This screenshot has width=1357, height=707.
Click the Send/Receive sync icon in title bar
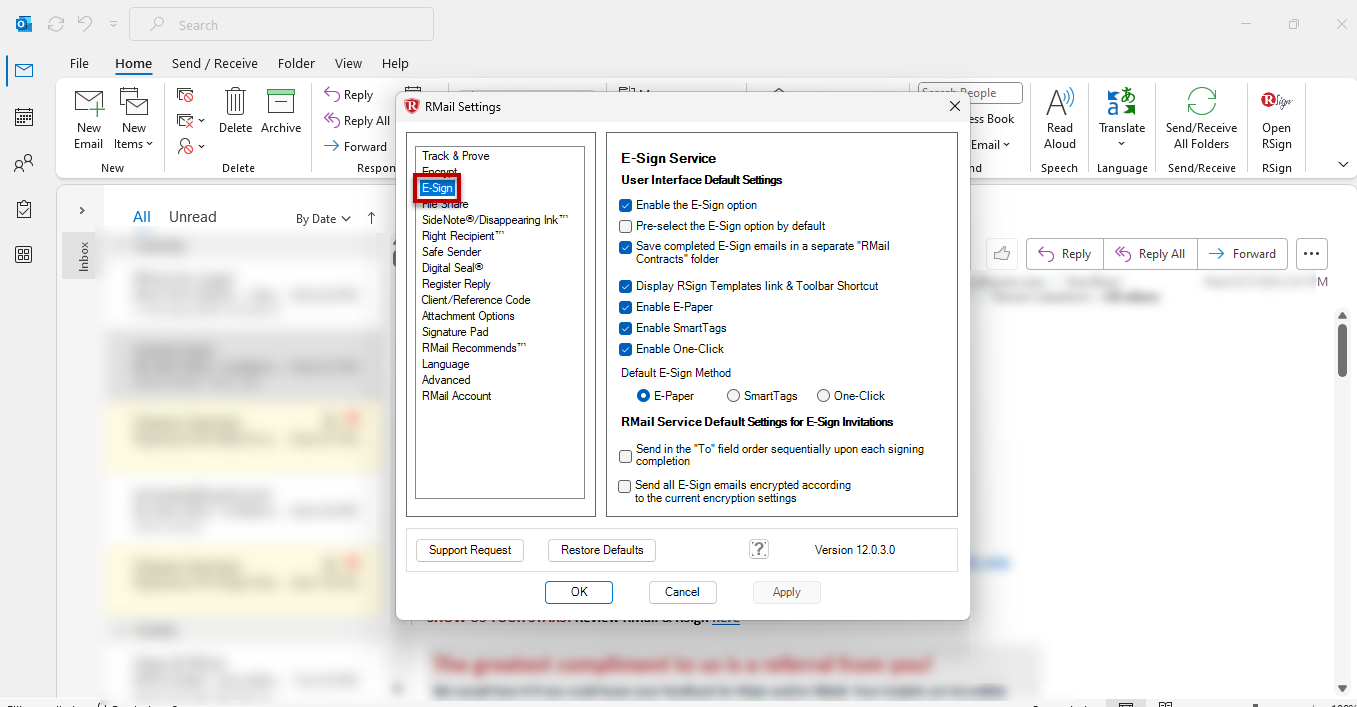pos(56,24)
